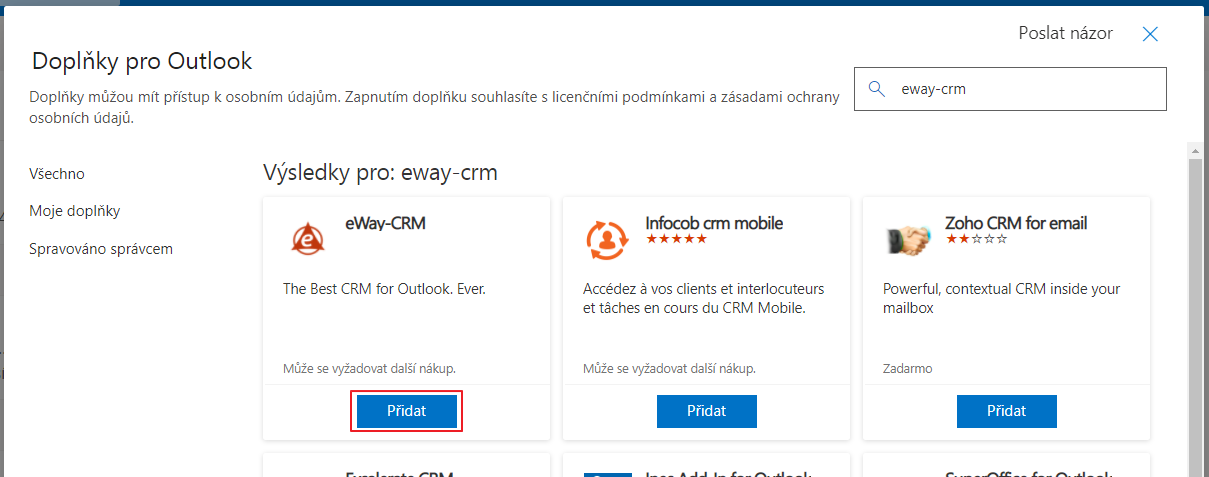The height and width of the screenshot is (477, 1209).
Task: Click scrollbar up arrow
Action: click(1195, 150)
